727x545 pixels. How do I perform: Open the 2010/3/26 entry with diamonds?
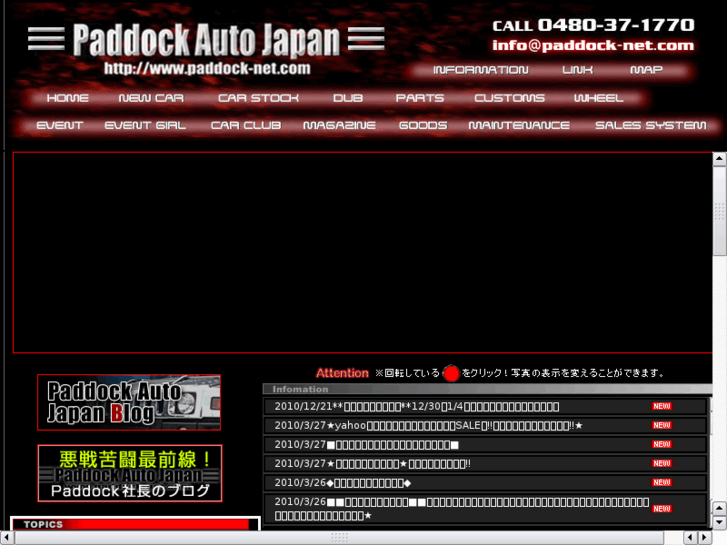pyautogui.click(x=486, y=483)
